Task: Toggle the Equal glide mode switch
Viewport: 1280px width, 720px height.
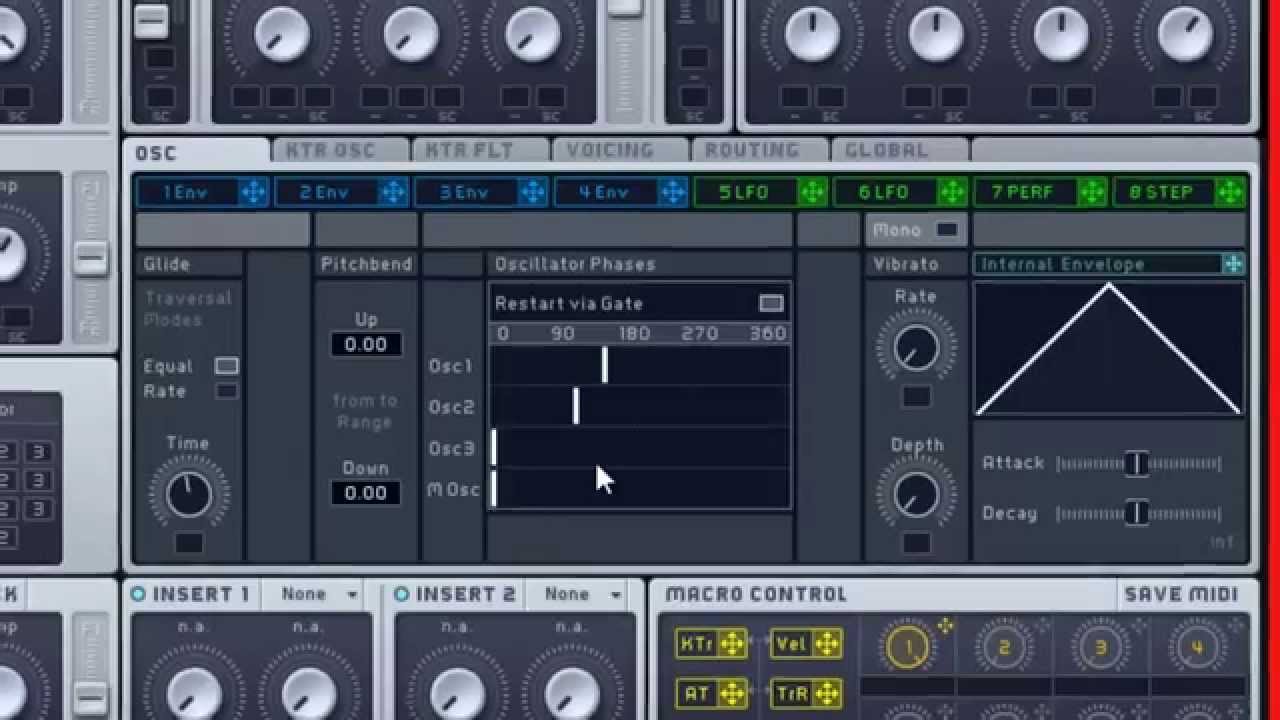Action: click(x=227, y=366)
